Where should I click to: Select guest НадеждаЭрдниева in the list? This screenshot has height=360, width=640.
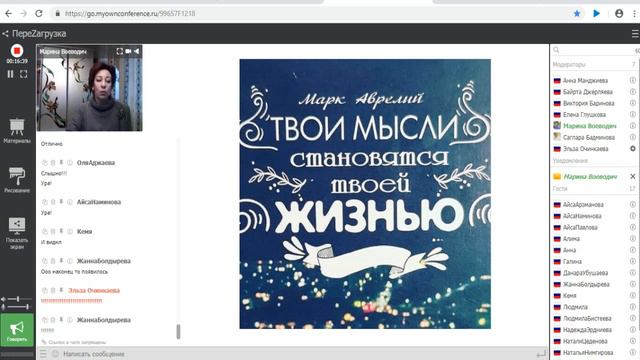tap(587, 330)
